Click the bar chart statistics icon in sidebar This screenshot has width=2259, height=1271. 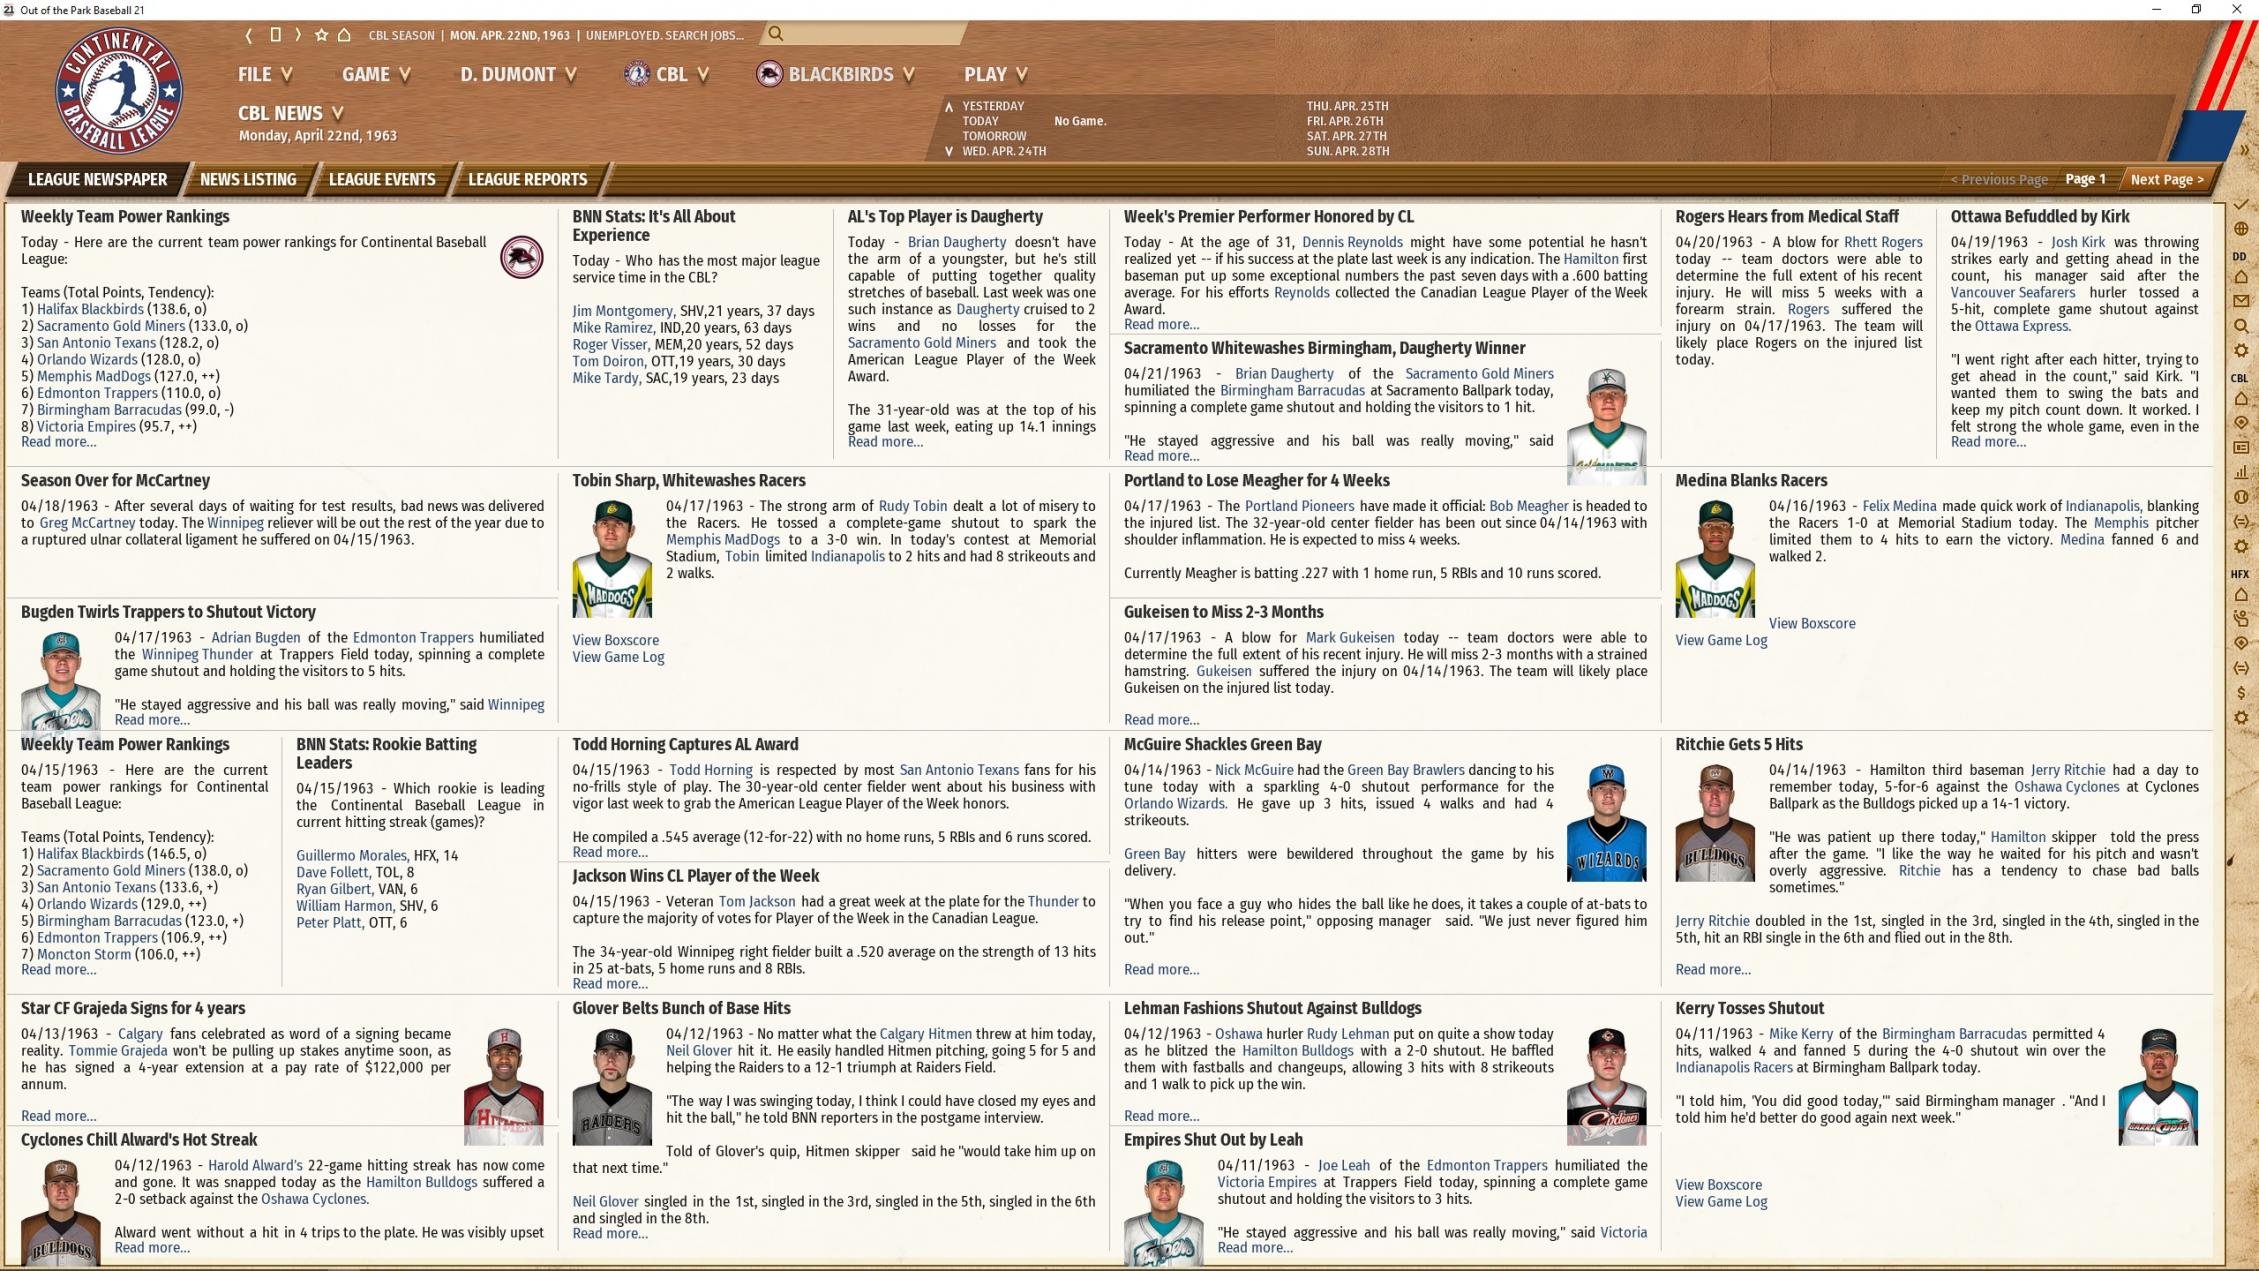pos(2241,472)
